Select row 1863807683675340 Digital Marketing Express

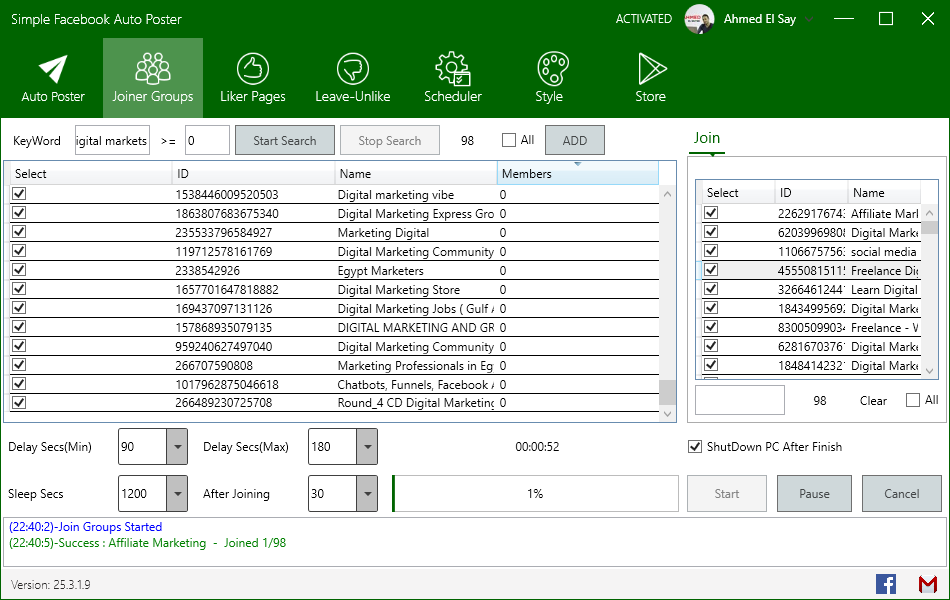point(334,213)
